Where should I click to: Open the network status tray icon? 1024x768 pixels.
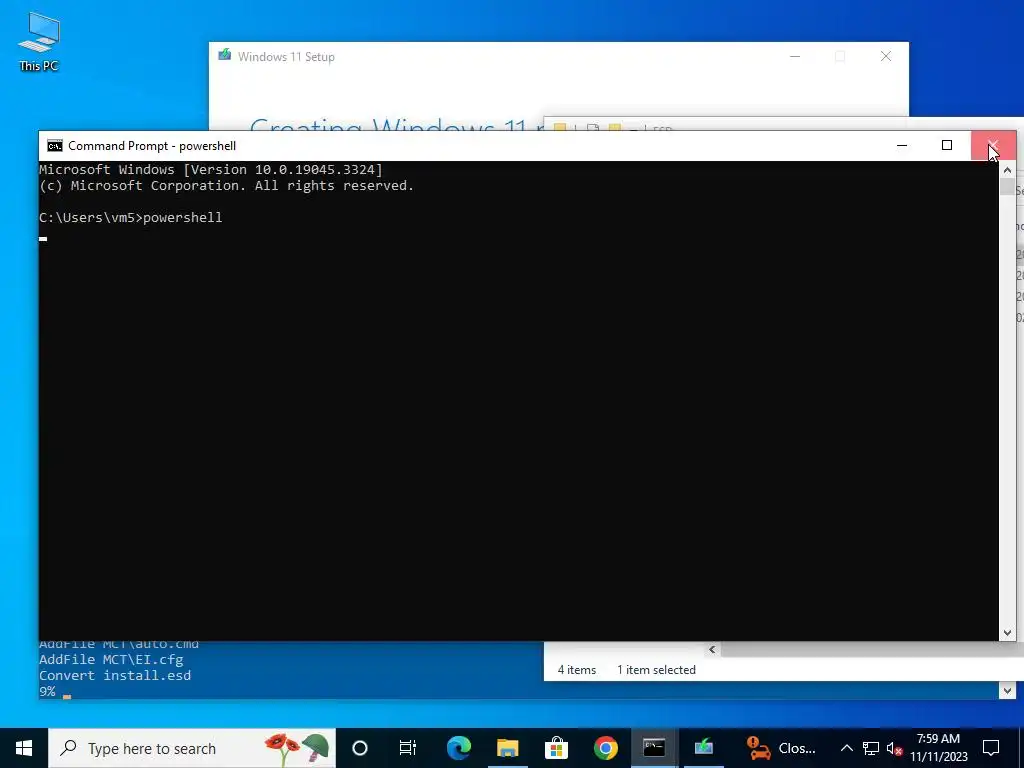[871, 748]
